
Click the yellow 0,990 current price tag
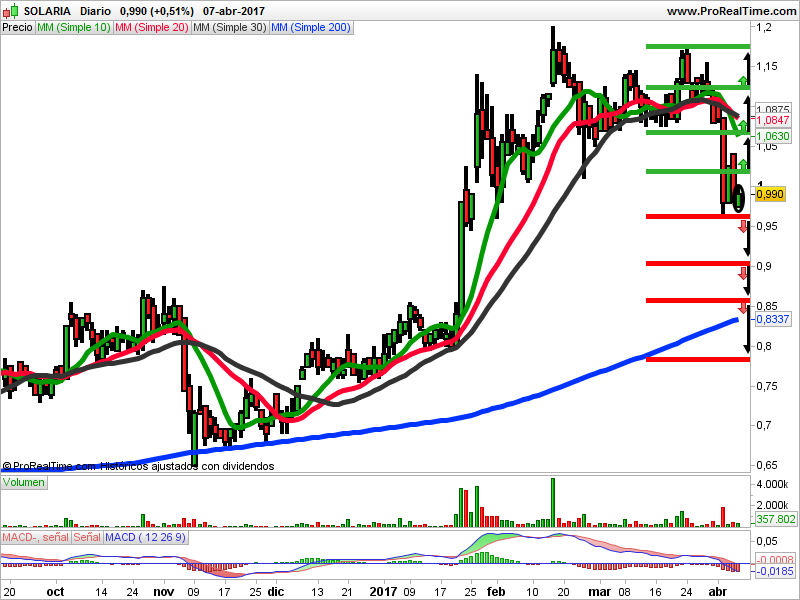pyautogui.click(x=770, y=194)
